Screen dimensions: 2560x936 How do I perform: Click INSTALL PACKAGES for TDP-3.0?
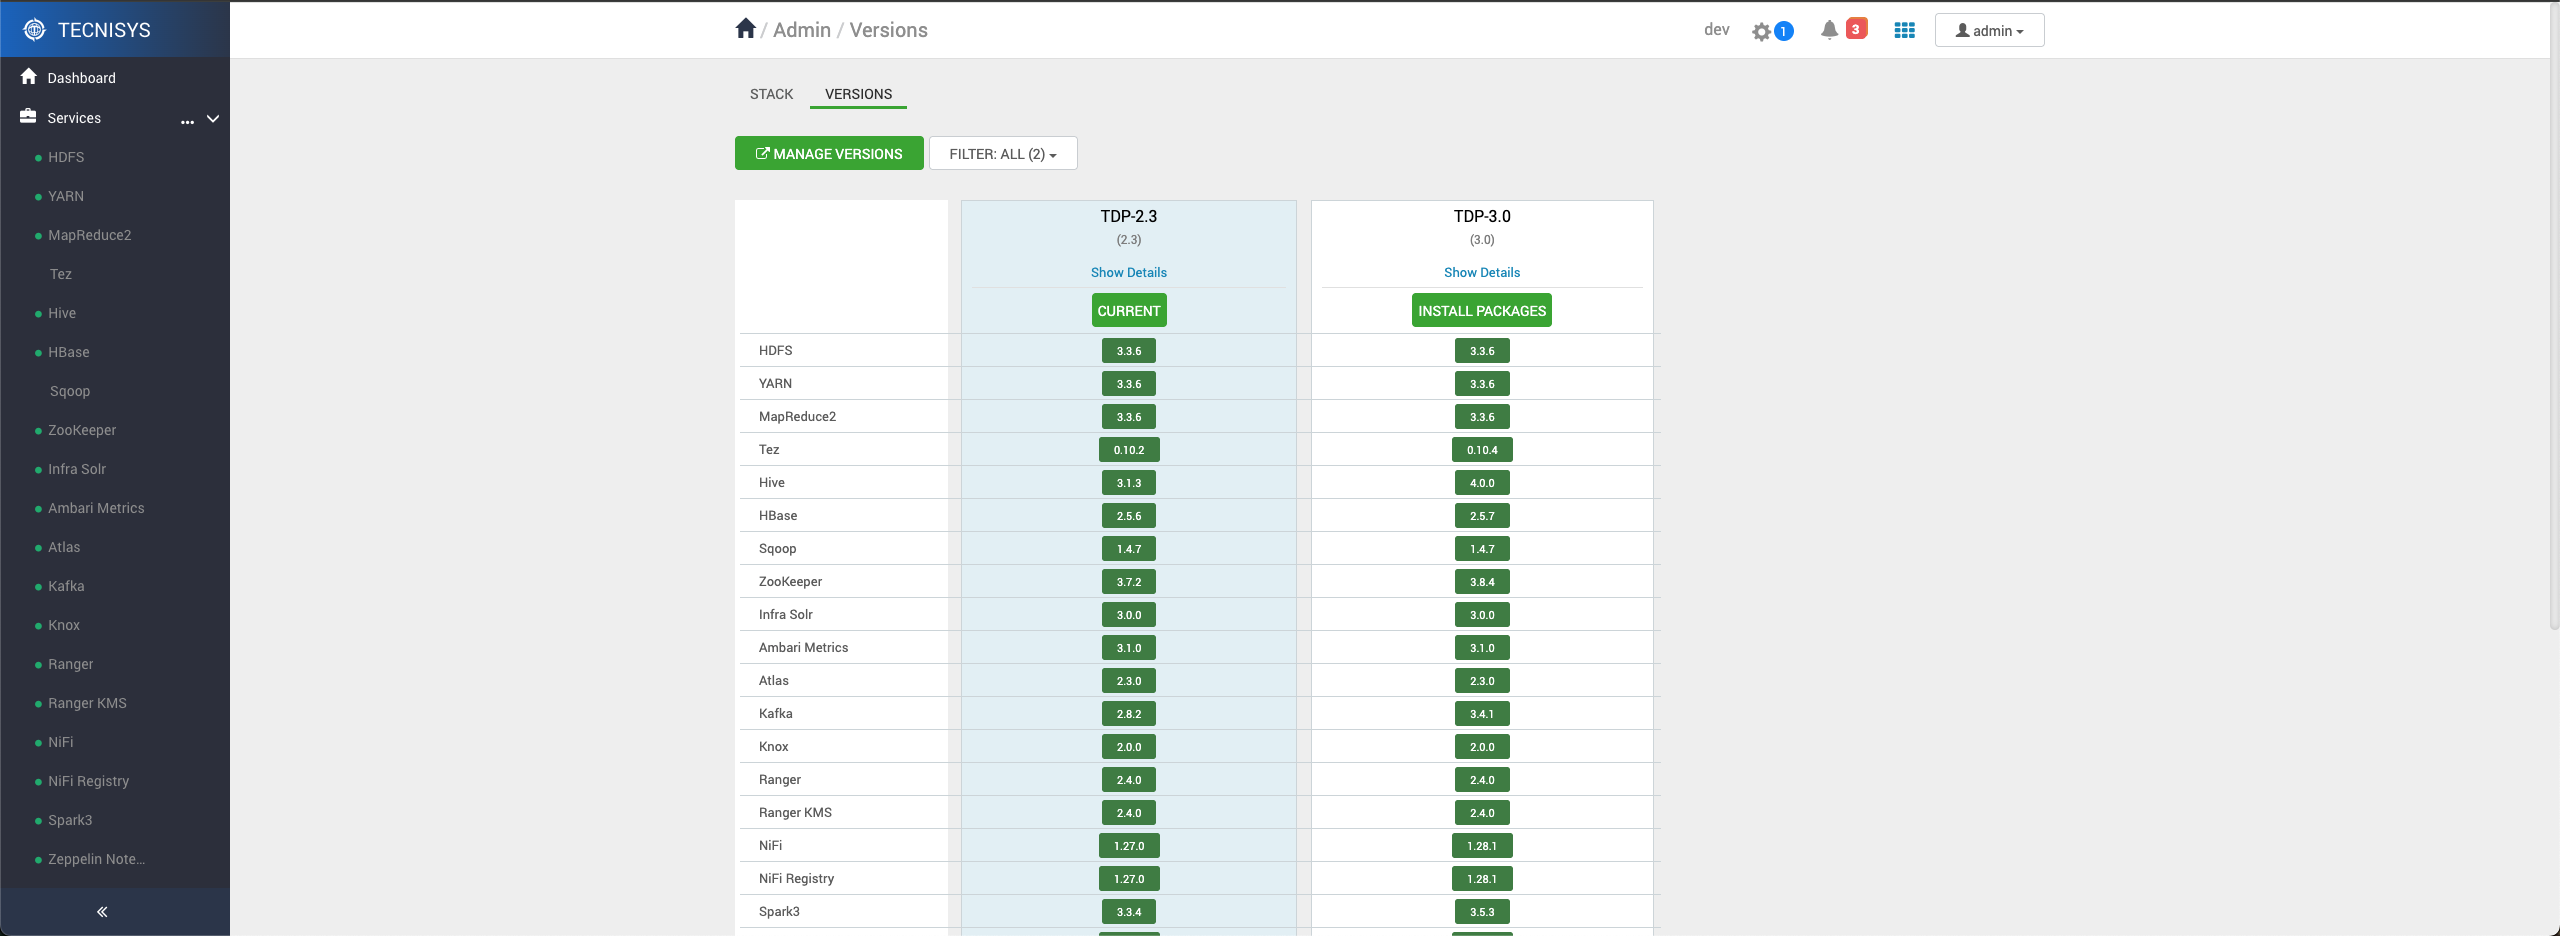pyautogui.click(x=1482, y=310)
